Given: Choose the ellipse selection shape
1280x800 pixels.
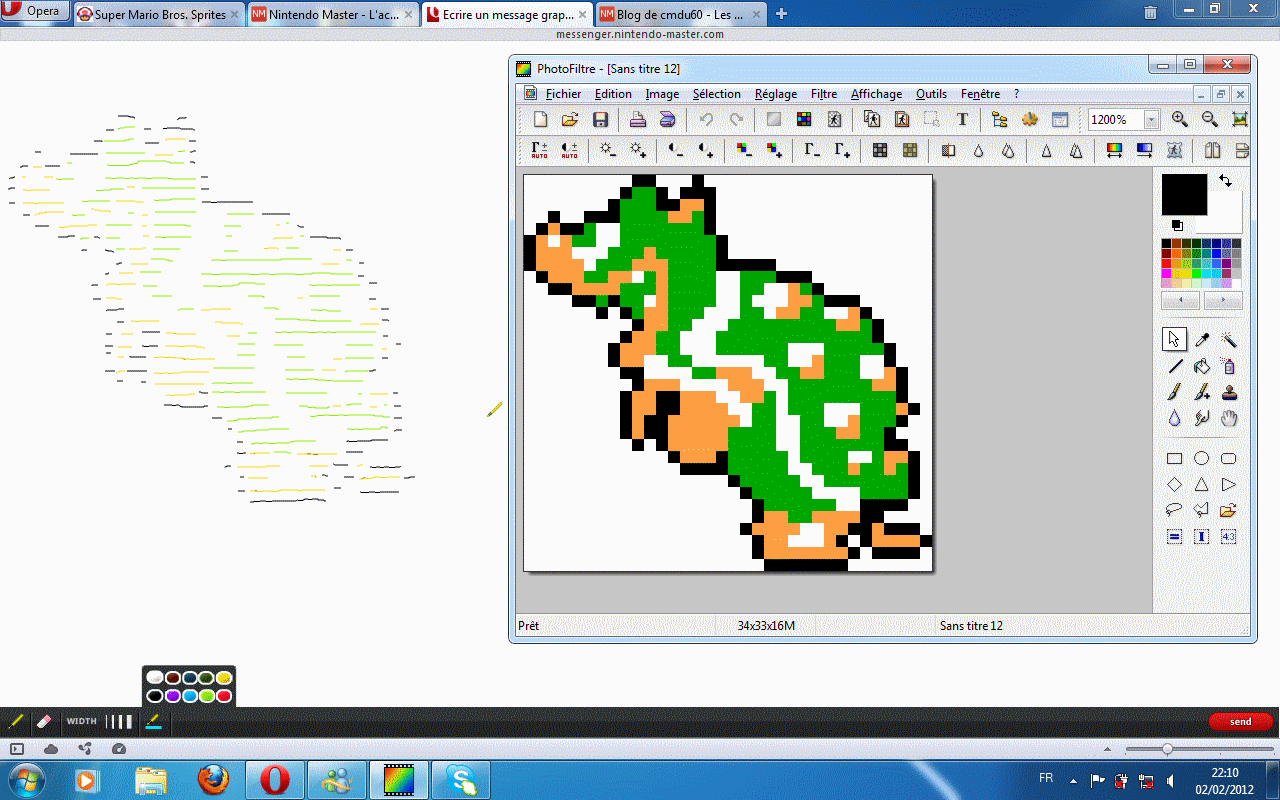Looking at the screenshot, I should 1202,459.
